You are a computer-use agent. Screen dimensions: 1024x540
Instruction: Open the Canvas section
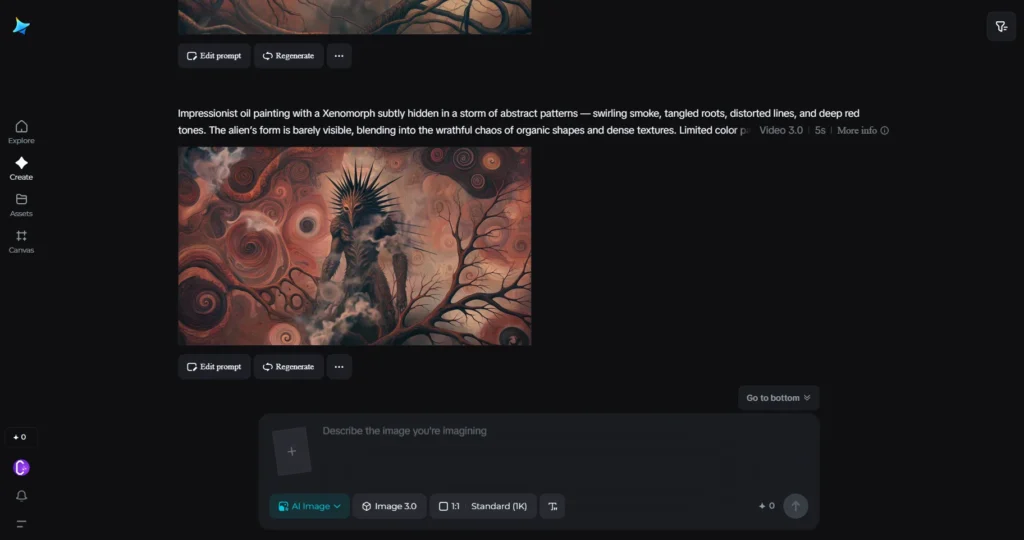tap(21, 242)
